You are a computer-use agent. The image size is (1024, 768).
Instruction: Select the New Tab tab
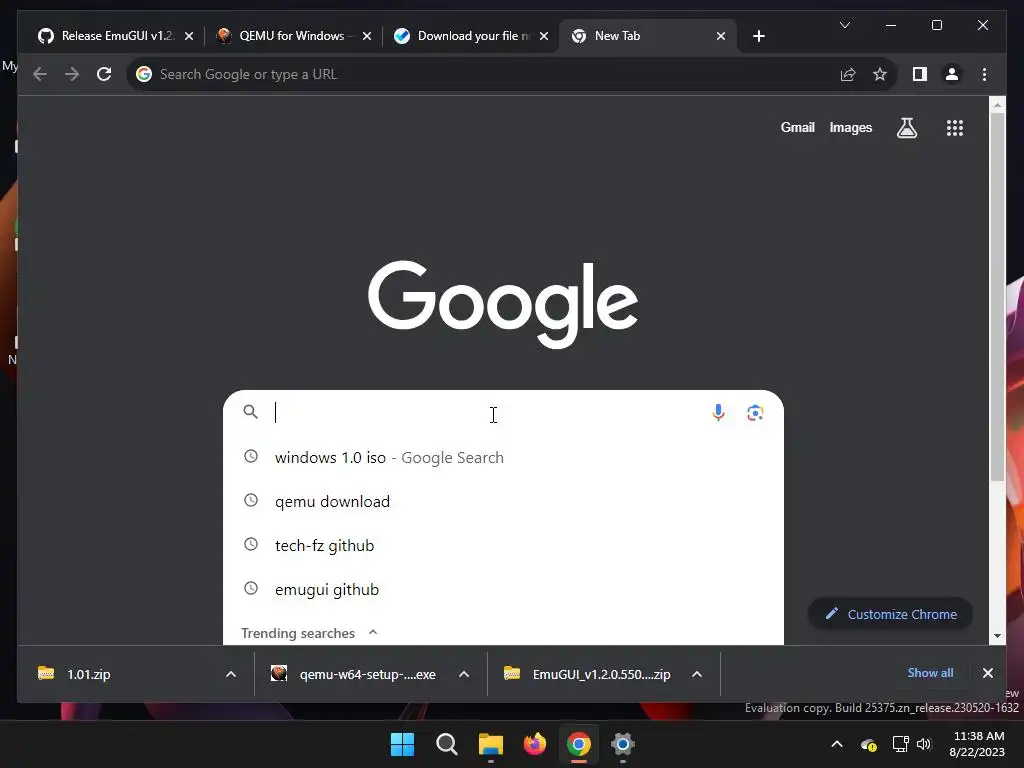pyautogui.click(x=648, y=36)
